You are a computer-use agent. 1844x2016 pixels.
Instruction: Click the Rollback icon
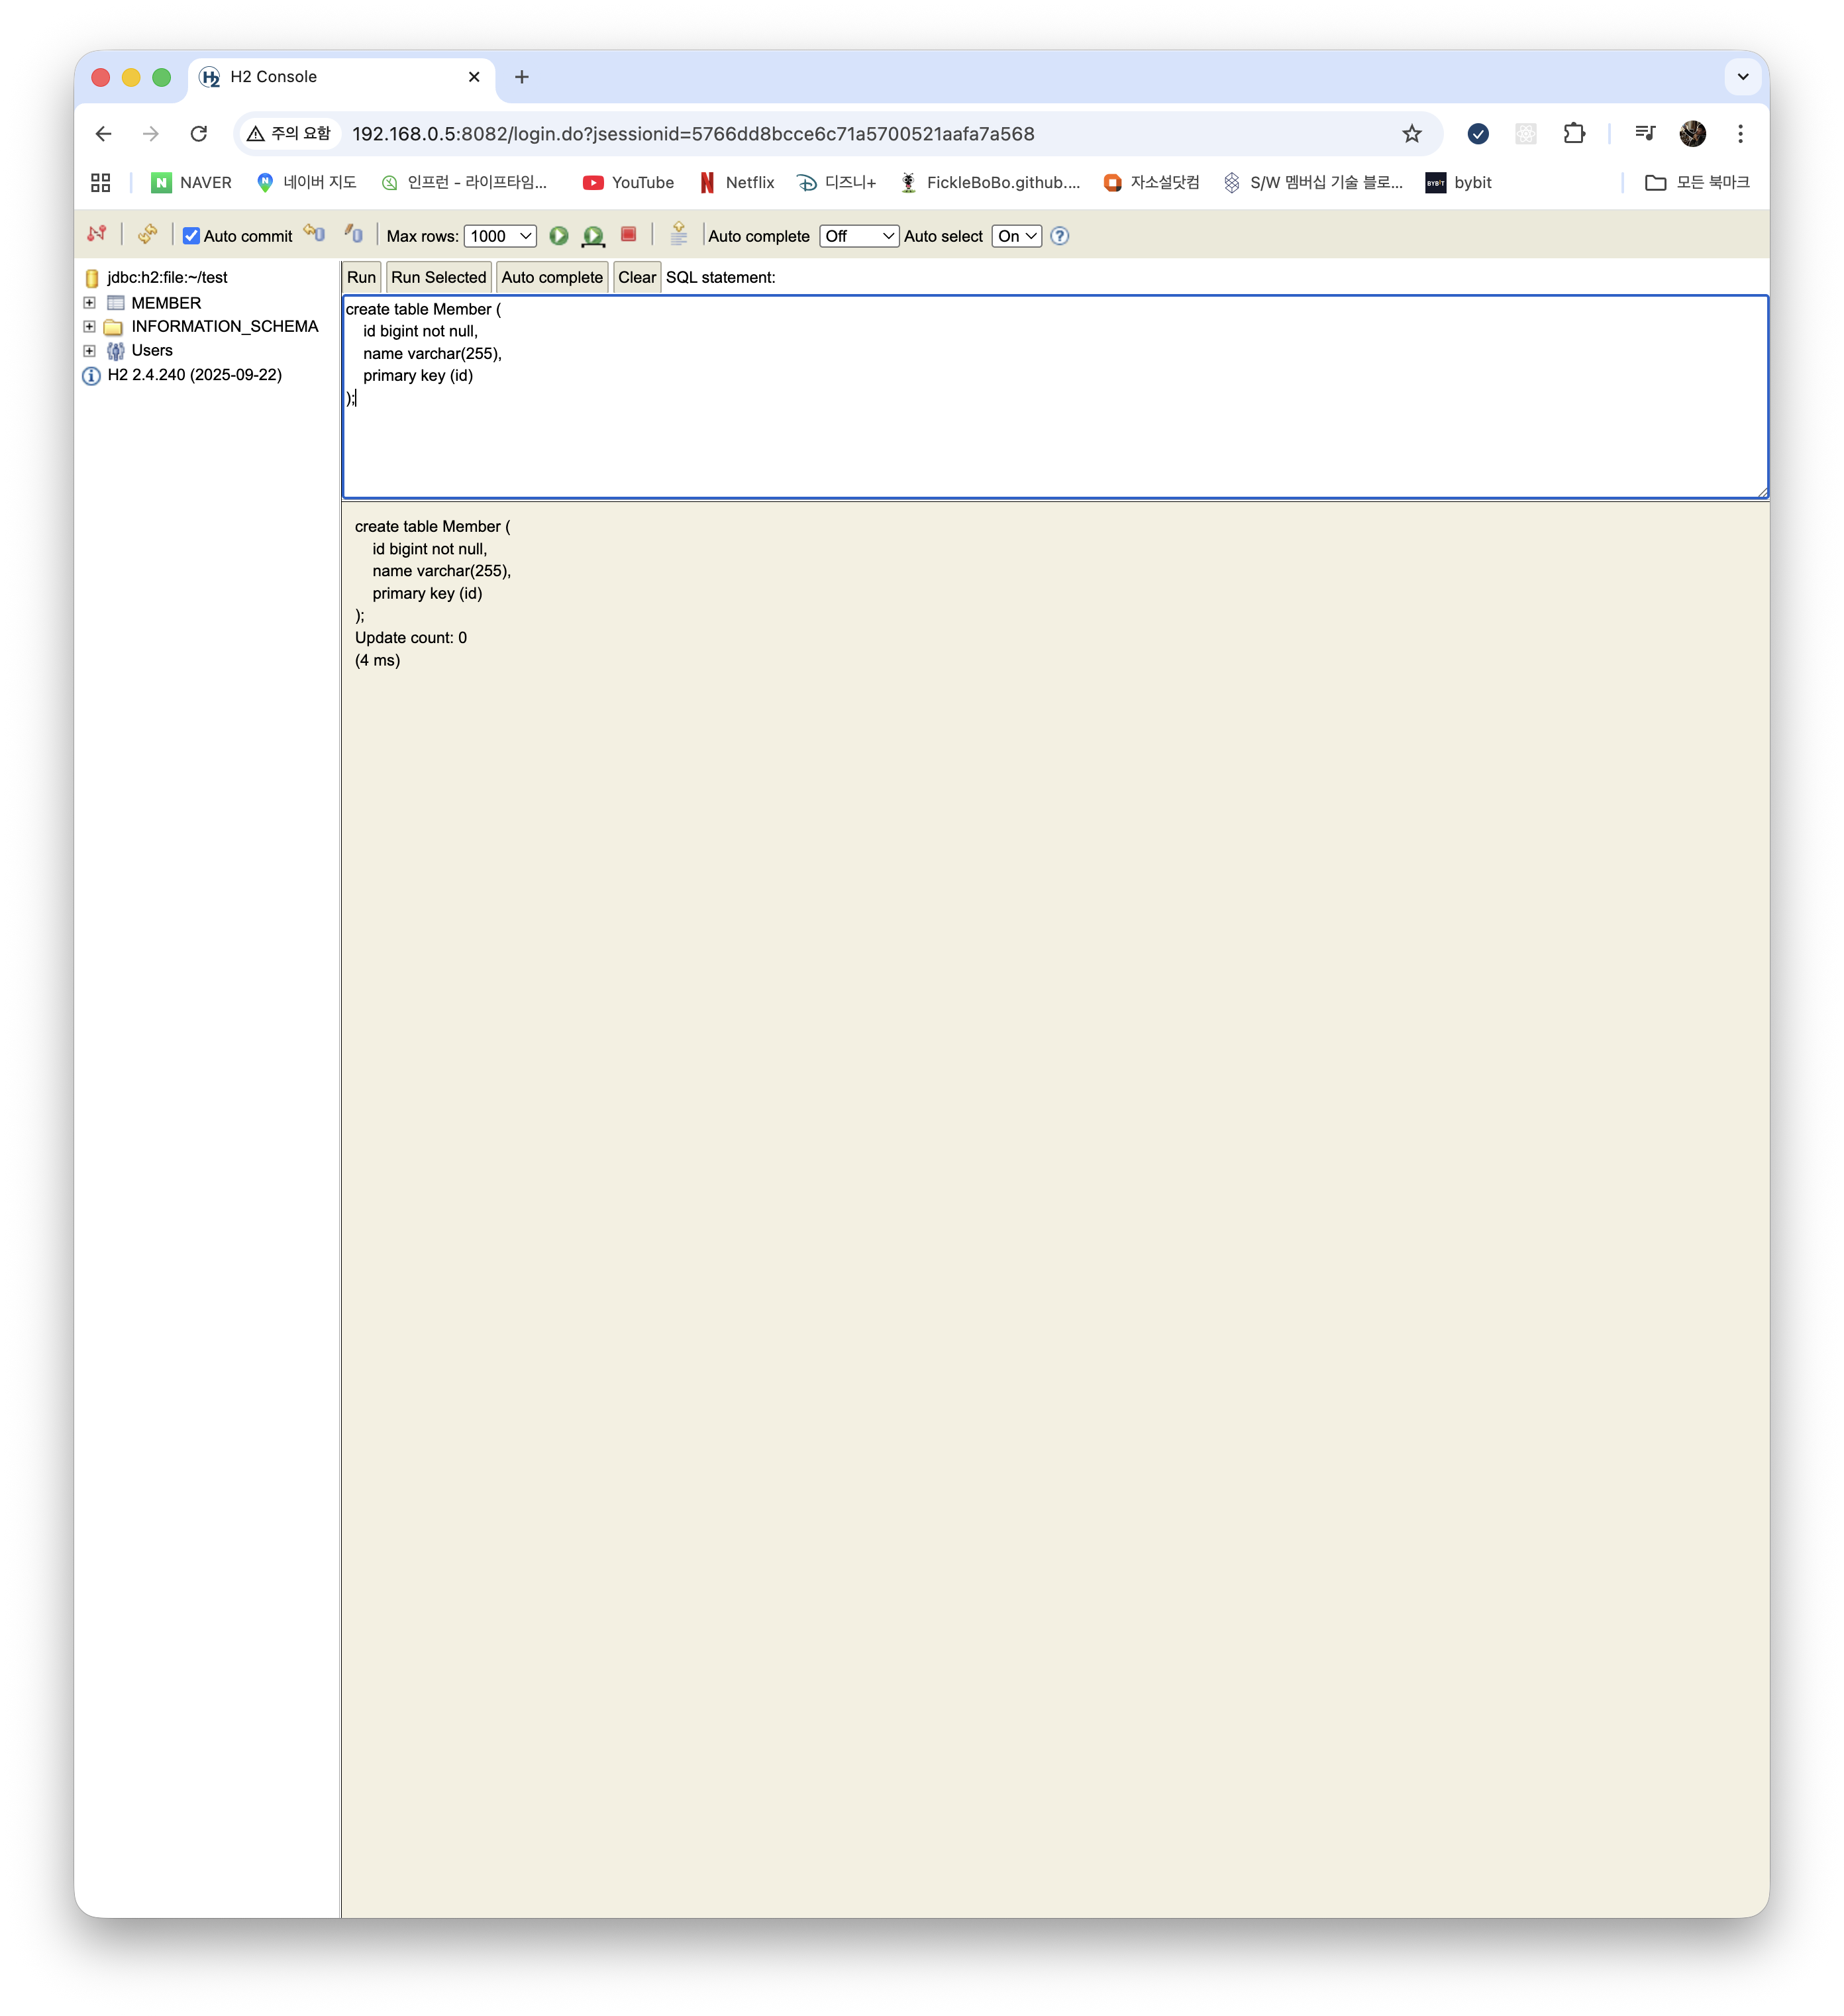pyautogui.click(x=315, y=234)
